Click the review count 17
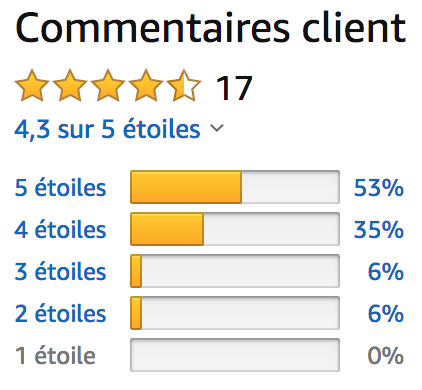422x390 pixels. click(234, 88)
